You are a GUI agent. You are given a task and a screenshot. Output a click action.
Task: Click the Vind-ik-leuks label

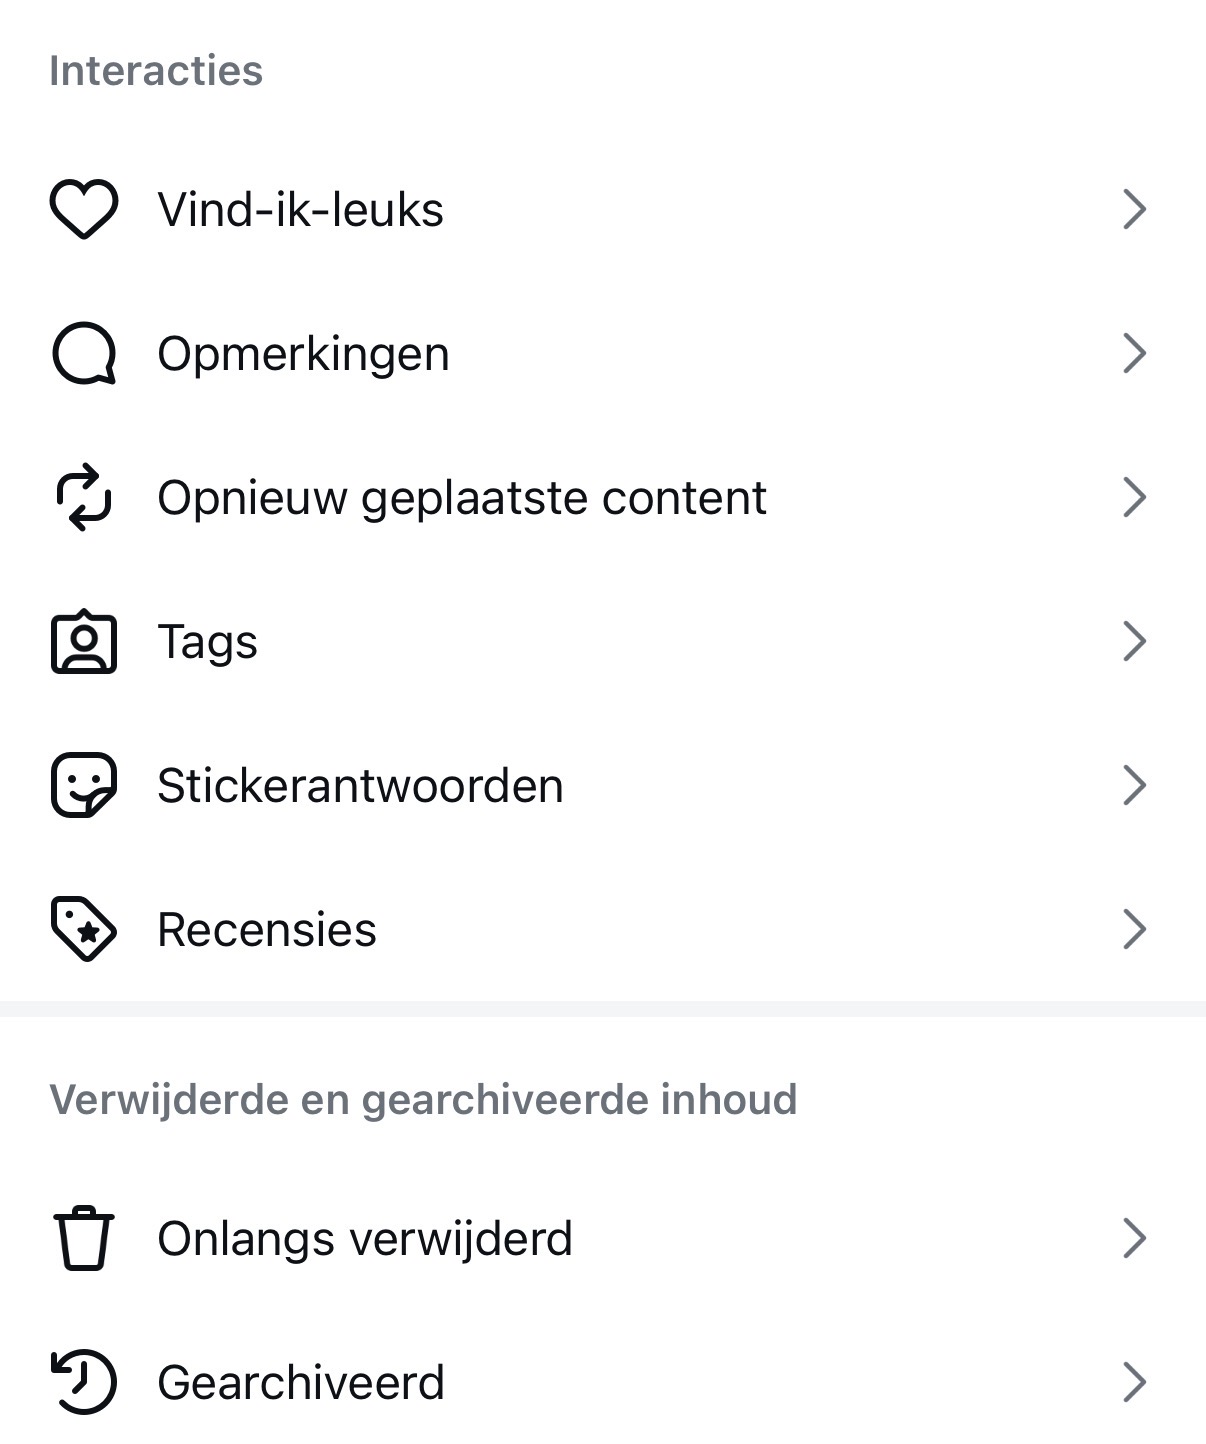pos(300,211)
